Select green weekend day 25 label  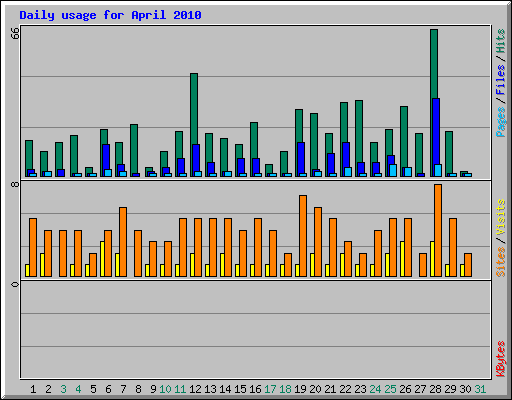click(x=390, y=389)
